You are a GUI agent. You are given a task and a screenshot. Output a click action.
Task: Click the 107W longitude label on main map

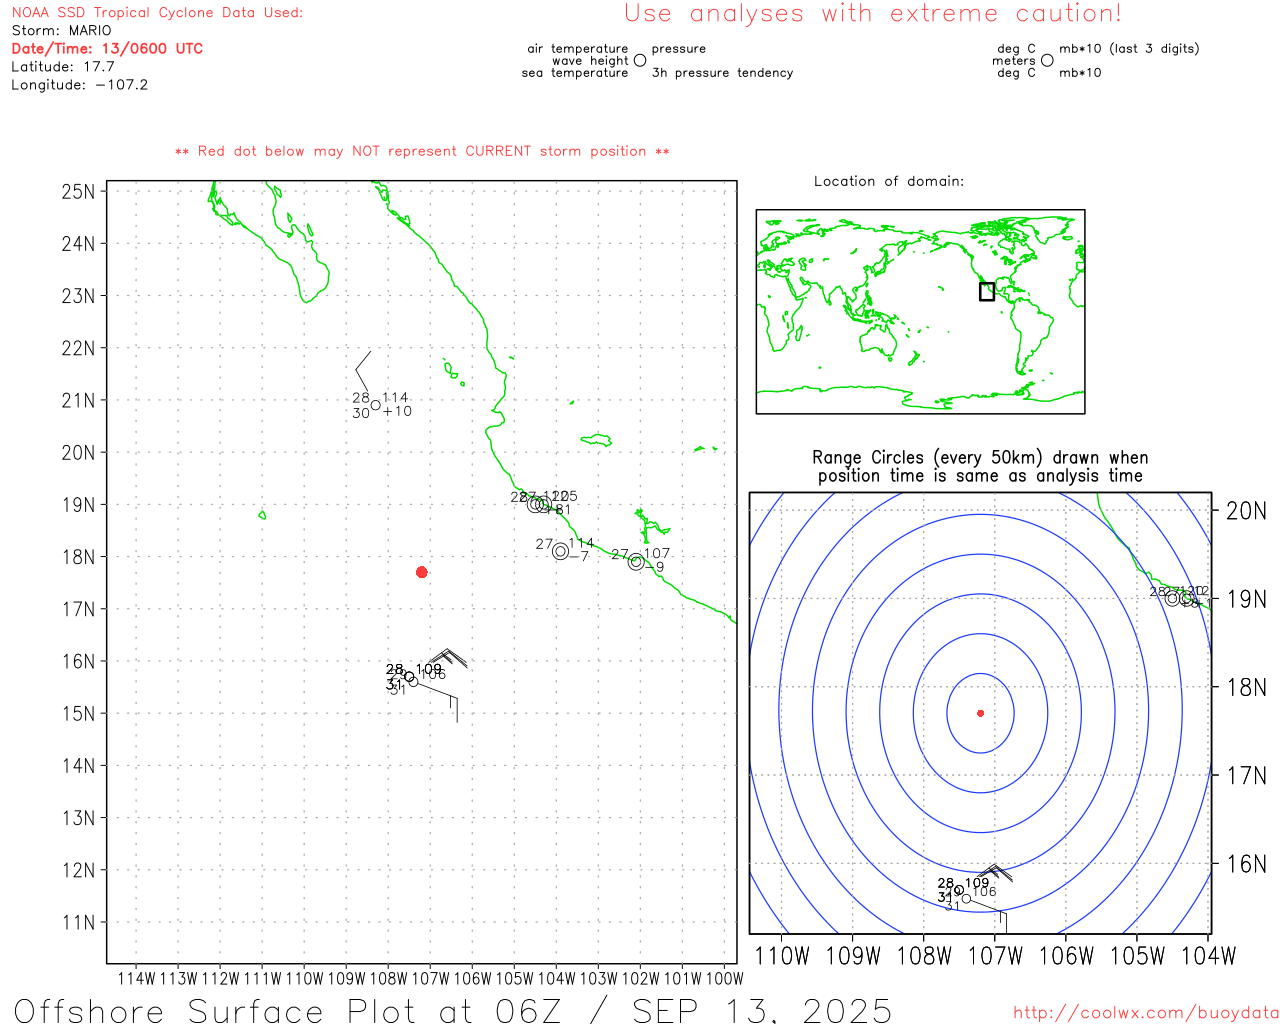(430, 978)
